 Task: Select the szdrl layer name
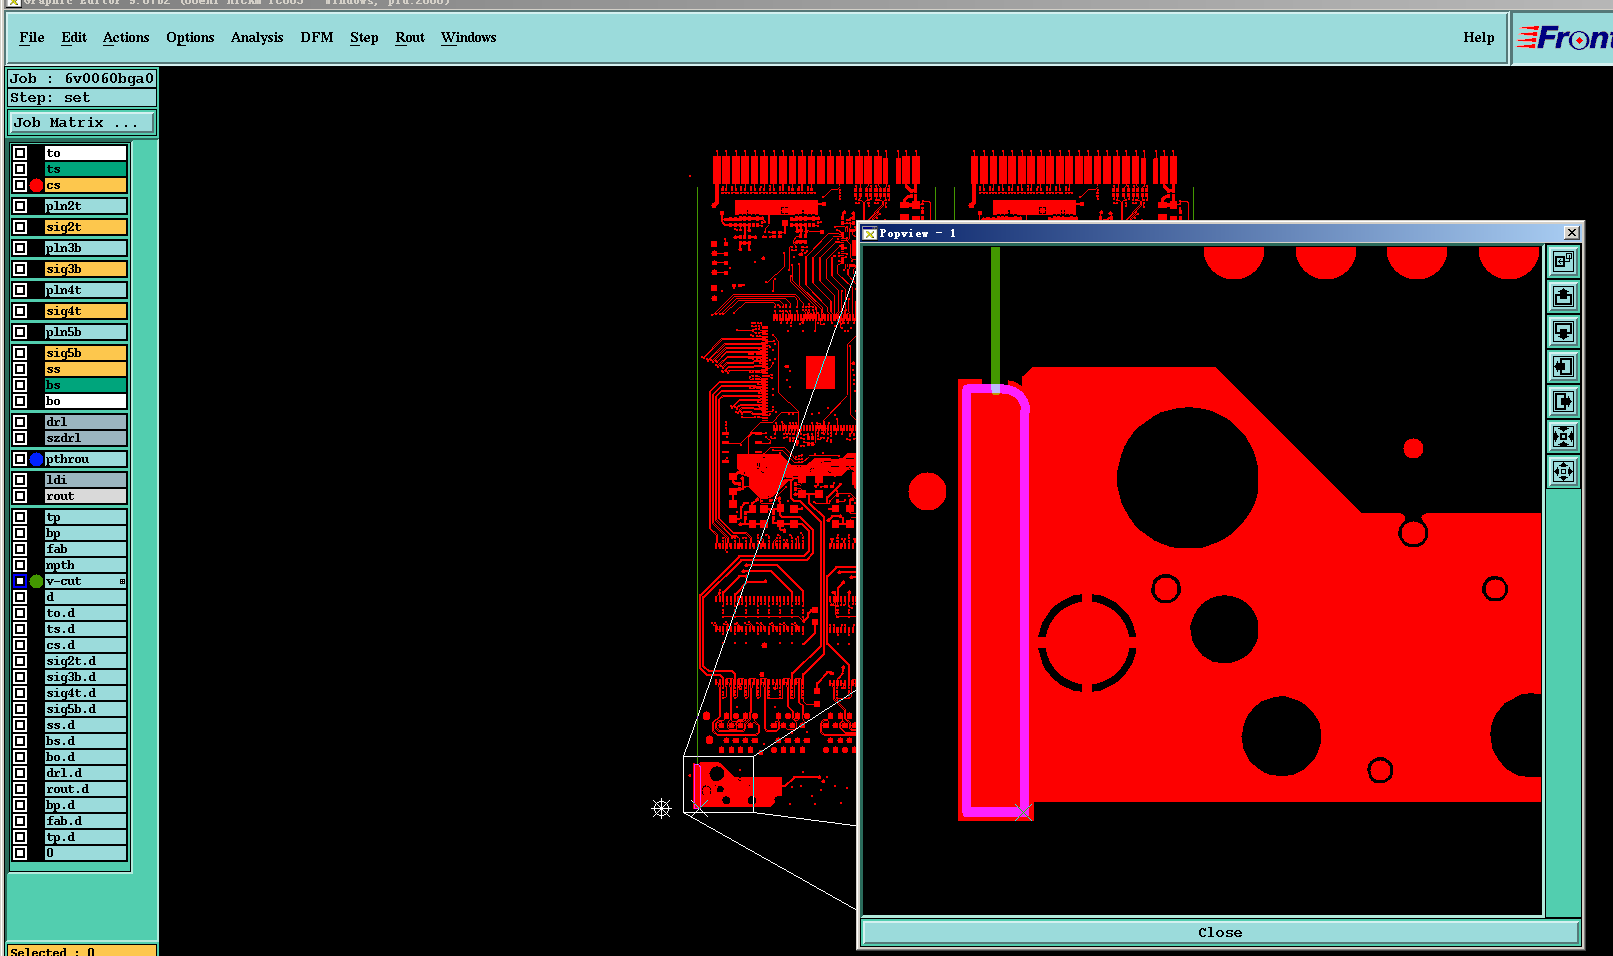[x=86, y=438]
